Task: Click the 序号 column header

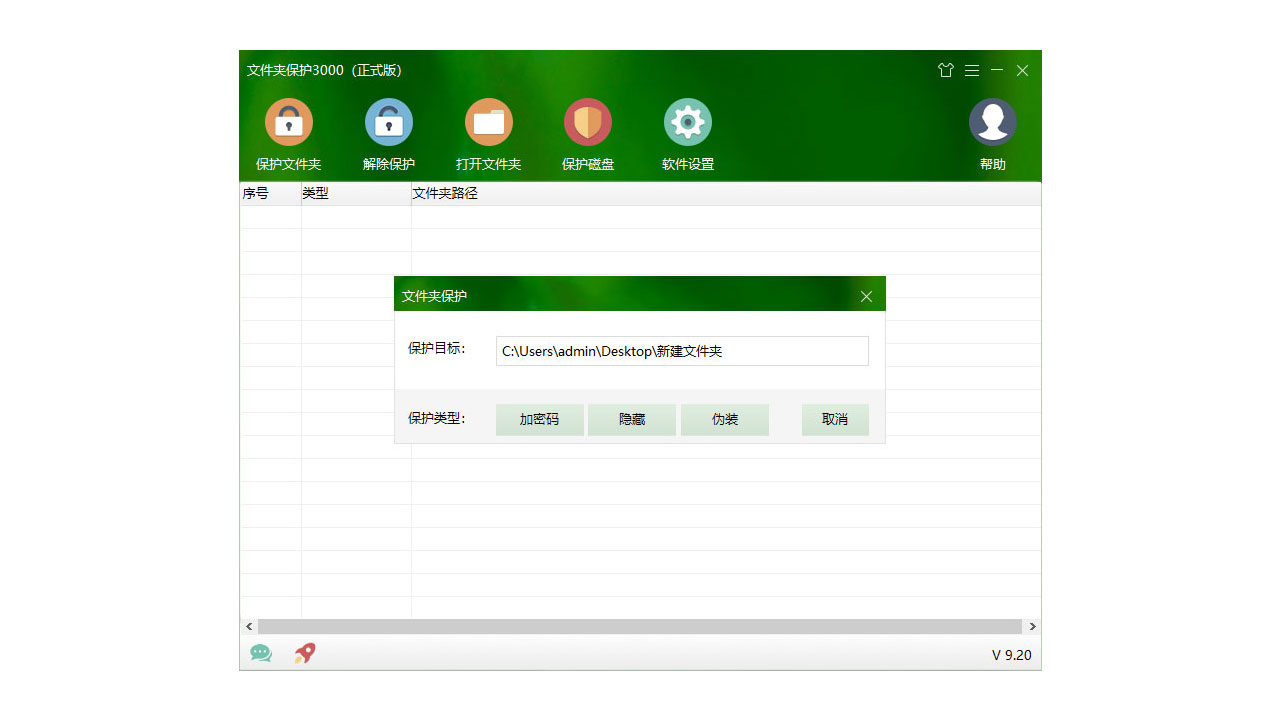Action: coord(270,194)
